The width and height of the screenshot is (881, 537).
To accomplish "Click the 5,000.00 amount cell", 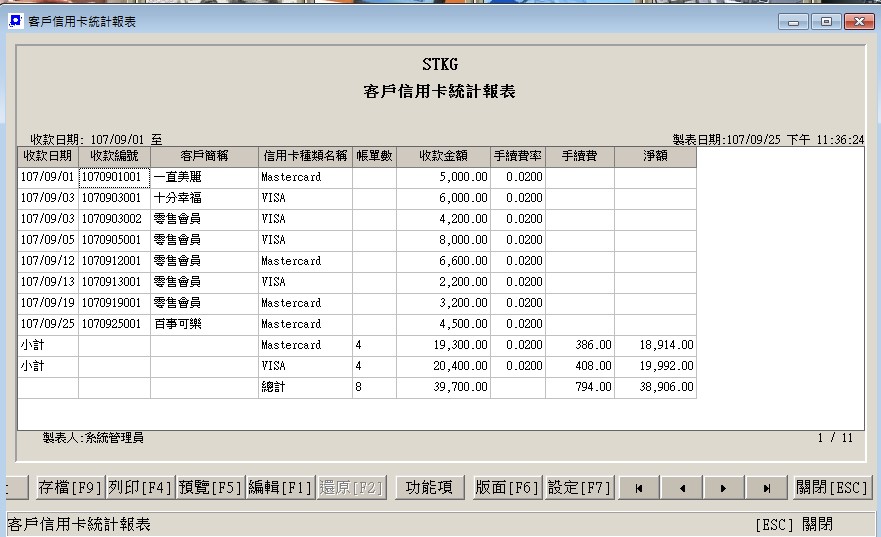I will pos(443,178).
